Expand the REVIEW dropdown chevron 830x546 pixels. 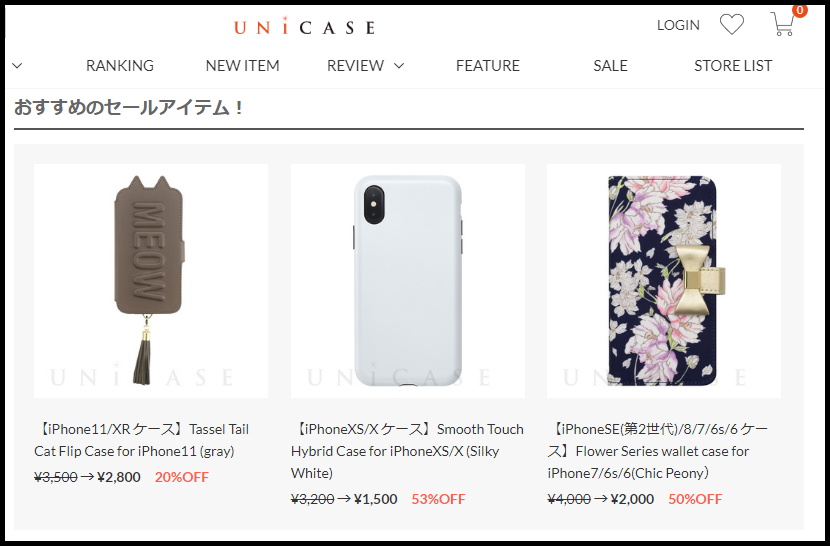pos(399,66)
